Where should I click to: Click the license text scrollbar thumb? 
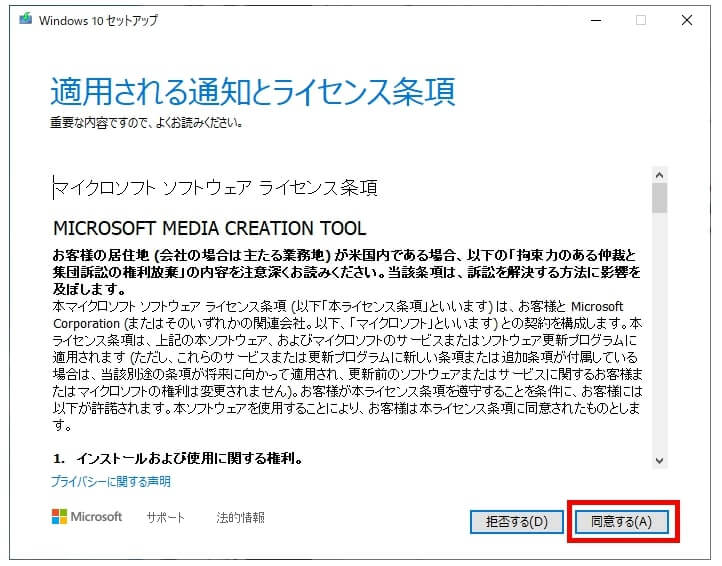[659, 198]
